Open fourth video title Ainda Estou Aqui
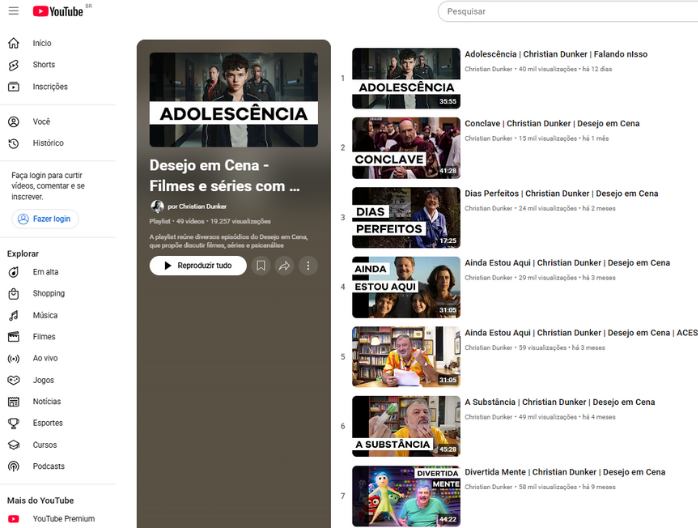 (x=567, y=263)
